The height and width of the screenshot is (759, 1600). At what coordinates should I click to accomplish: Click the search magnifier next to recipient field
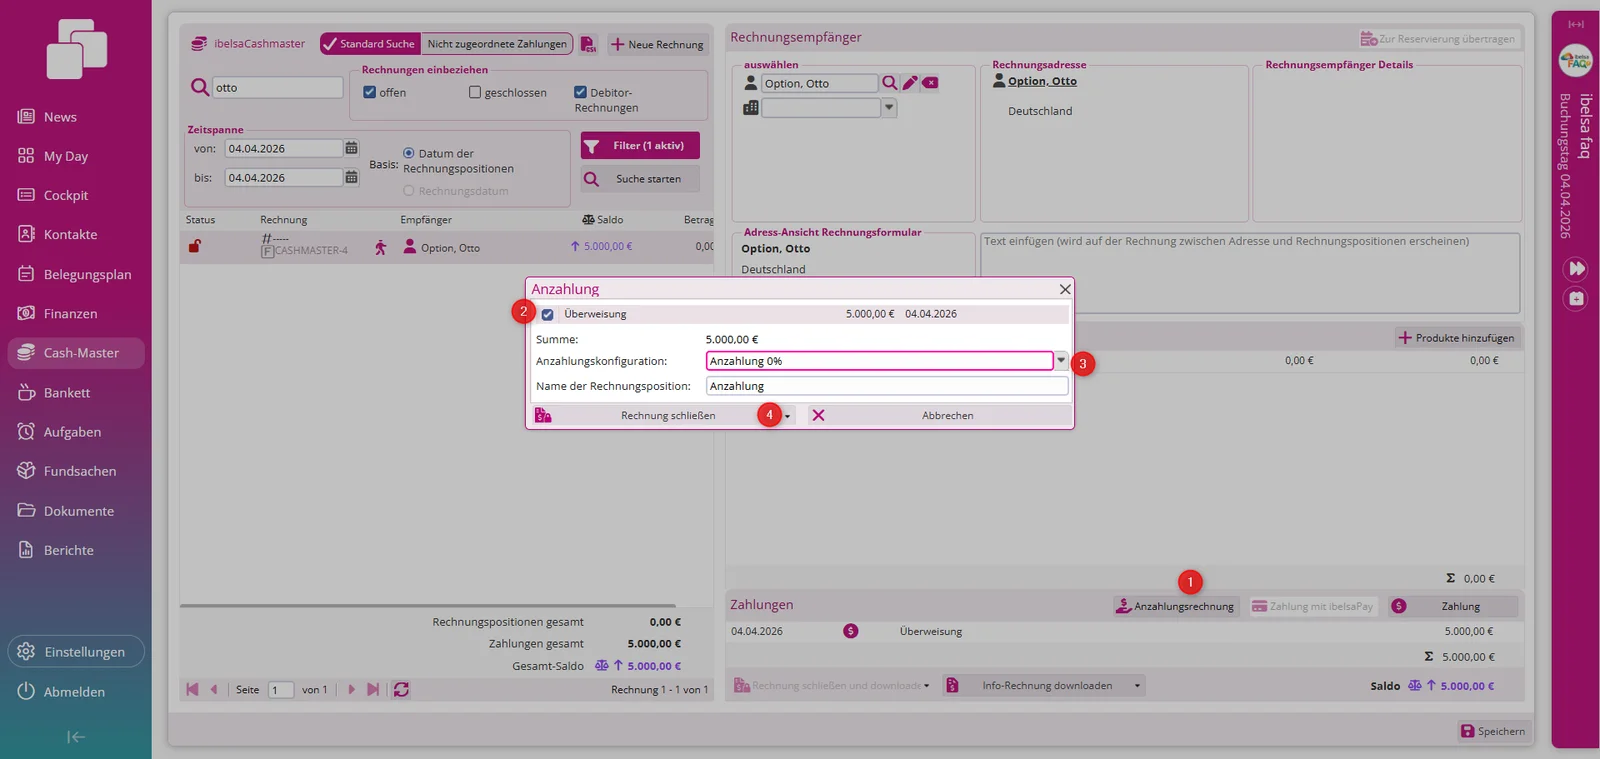click(x=889, y=83)
